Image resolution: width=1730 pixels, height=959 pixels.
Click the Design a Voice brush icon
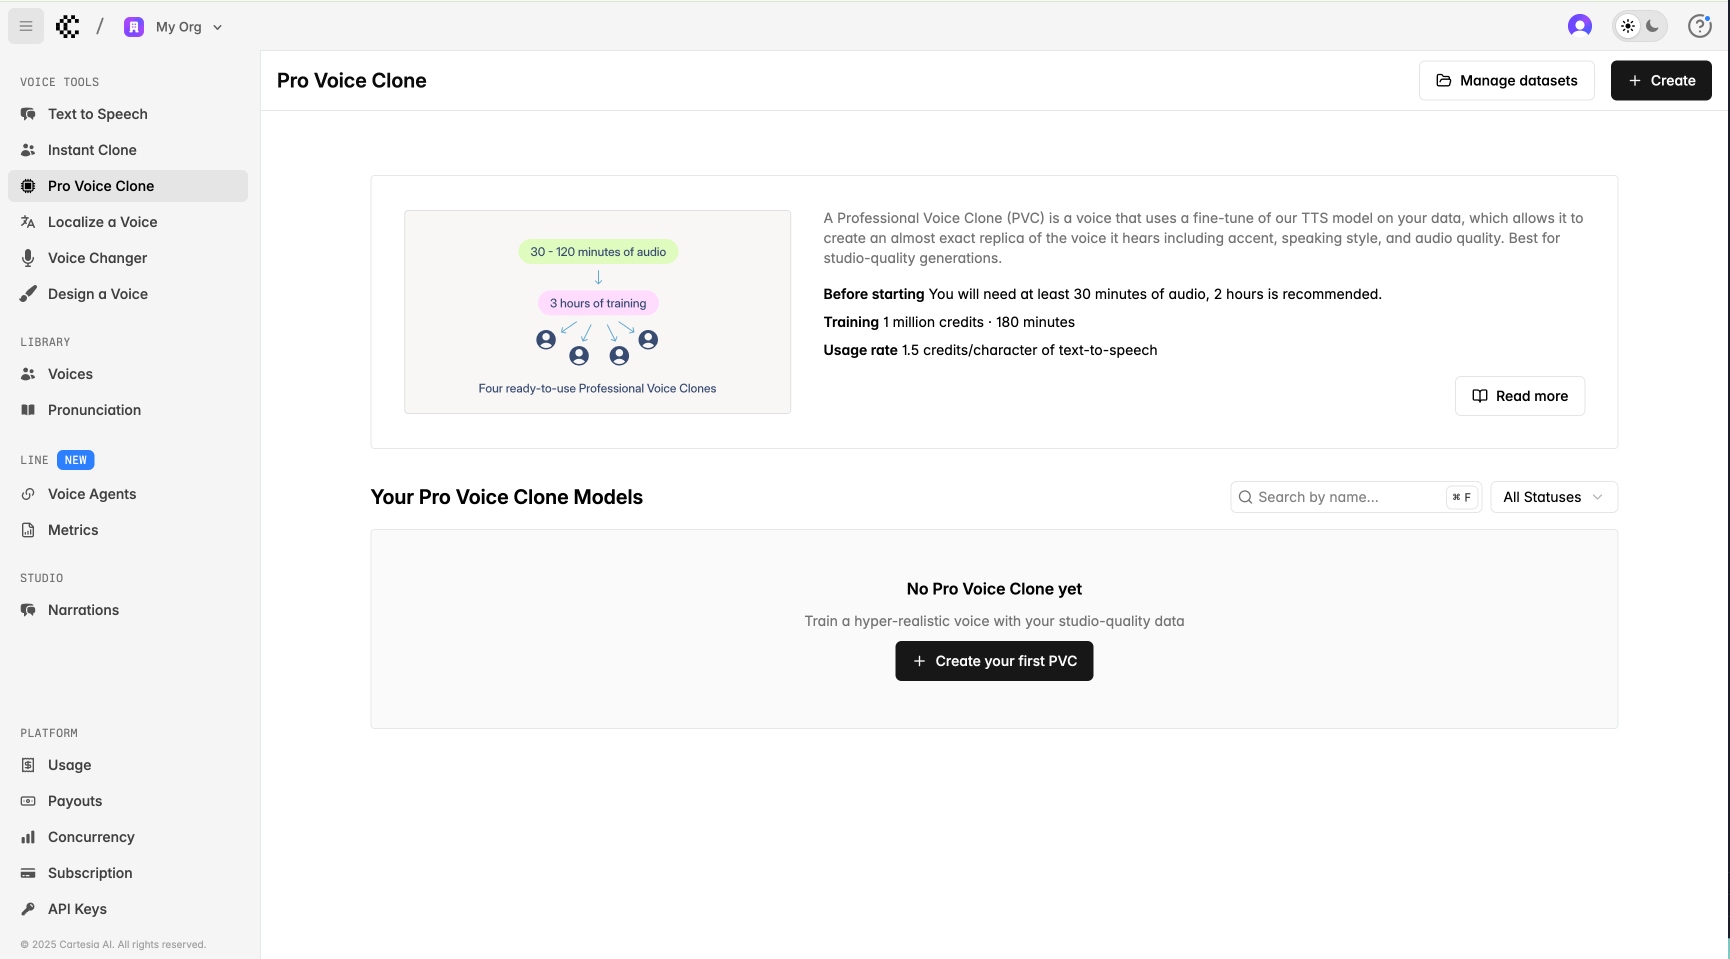(x=28, y=294)
